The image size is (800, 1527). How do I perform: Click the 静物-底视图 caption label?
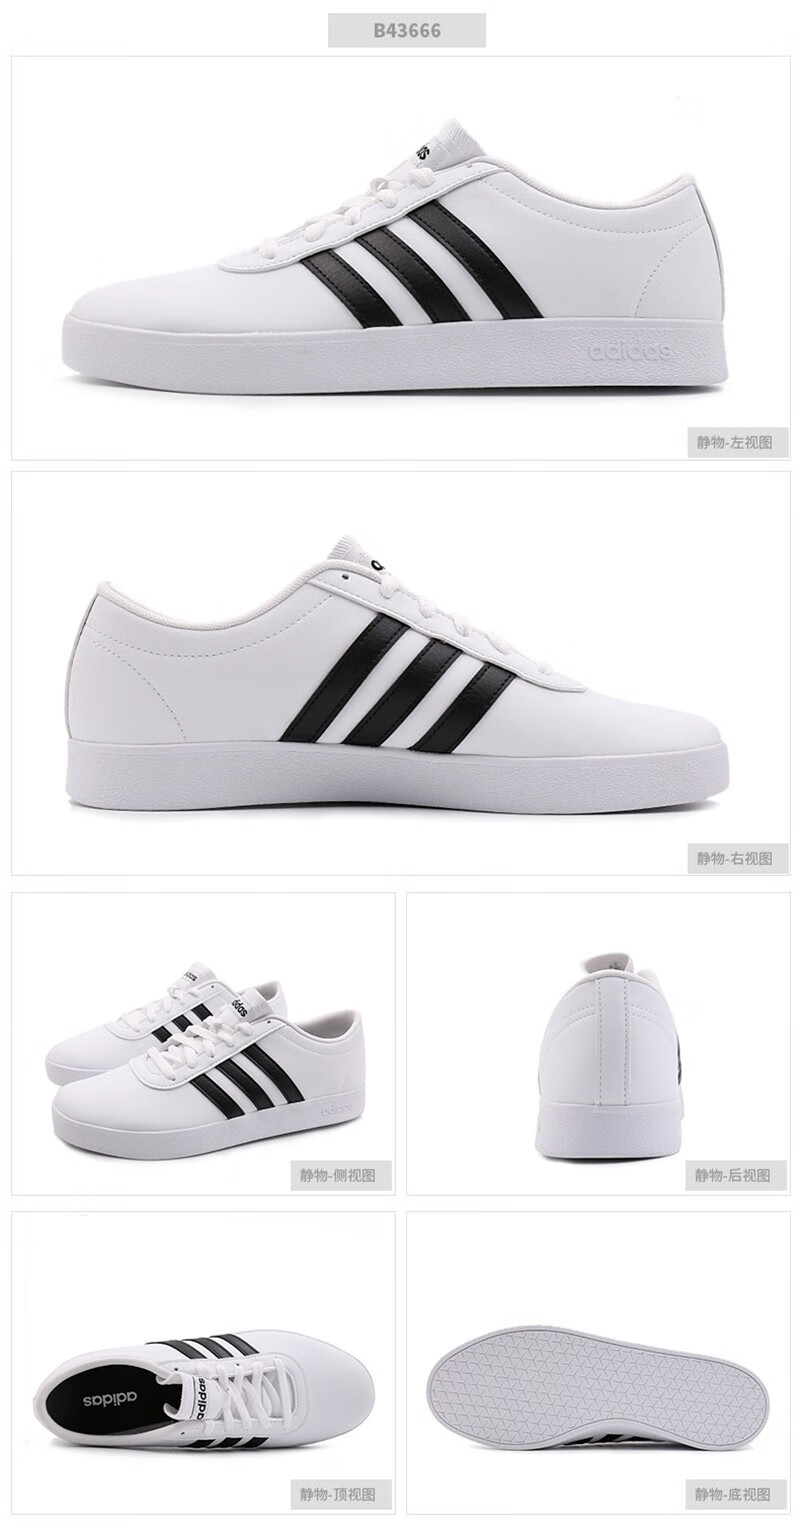coord(735,1495)
